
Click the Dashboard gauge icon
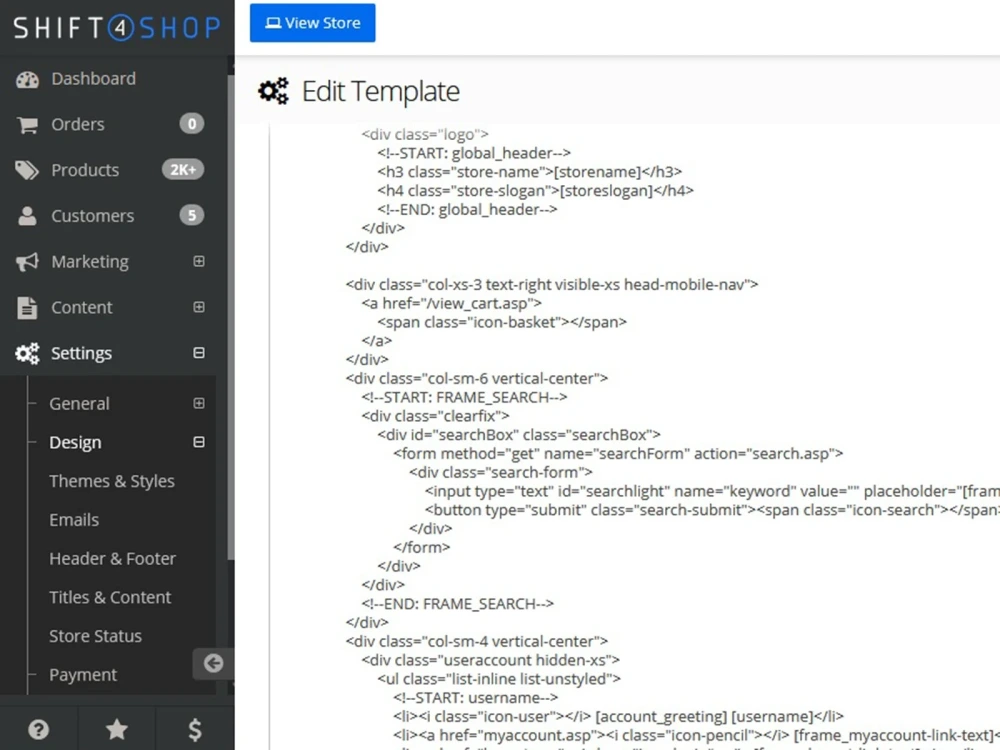[x=27, y=79]
